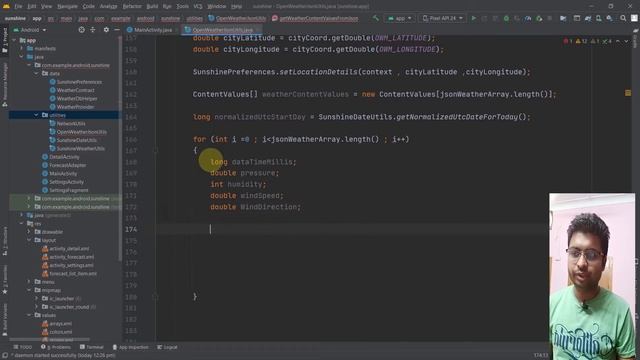Click Collapse All icon in Project panel
The height and width of the screenshot is (360, 640).
click(93, 30)
